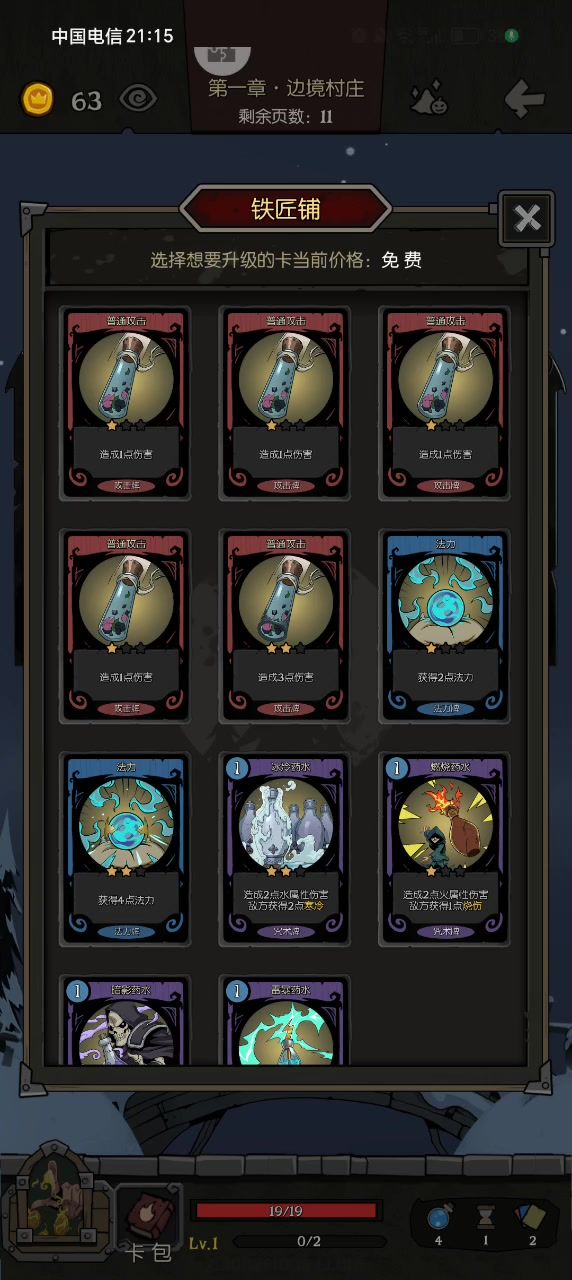This screenshot has width=572, height=1280.
Task: Toggle the eye view icon
Action: point(139,99)
